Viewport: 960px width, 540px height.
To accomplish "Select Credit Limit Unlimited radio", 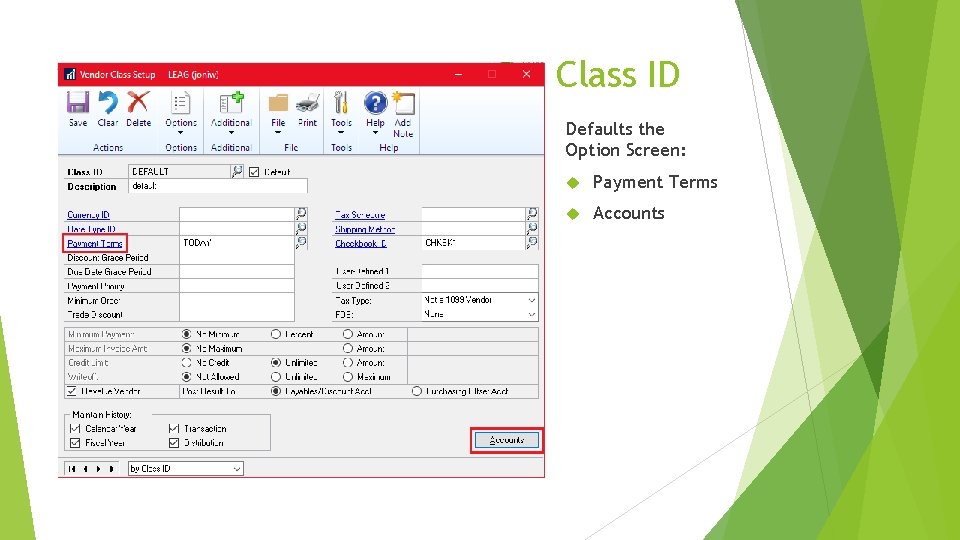I will (276, 362).
